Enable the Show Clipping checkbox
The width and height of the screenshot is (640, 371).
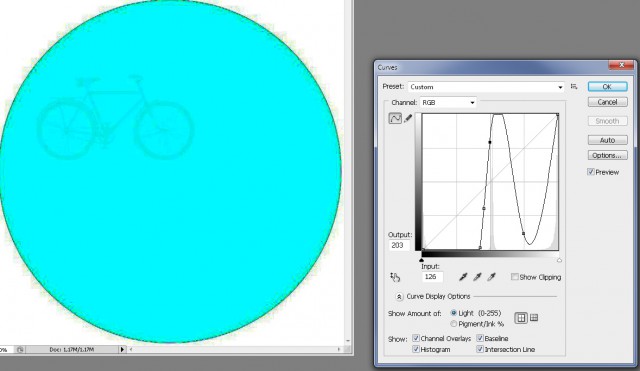pyautogui.click(x=515, y=277)
